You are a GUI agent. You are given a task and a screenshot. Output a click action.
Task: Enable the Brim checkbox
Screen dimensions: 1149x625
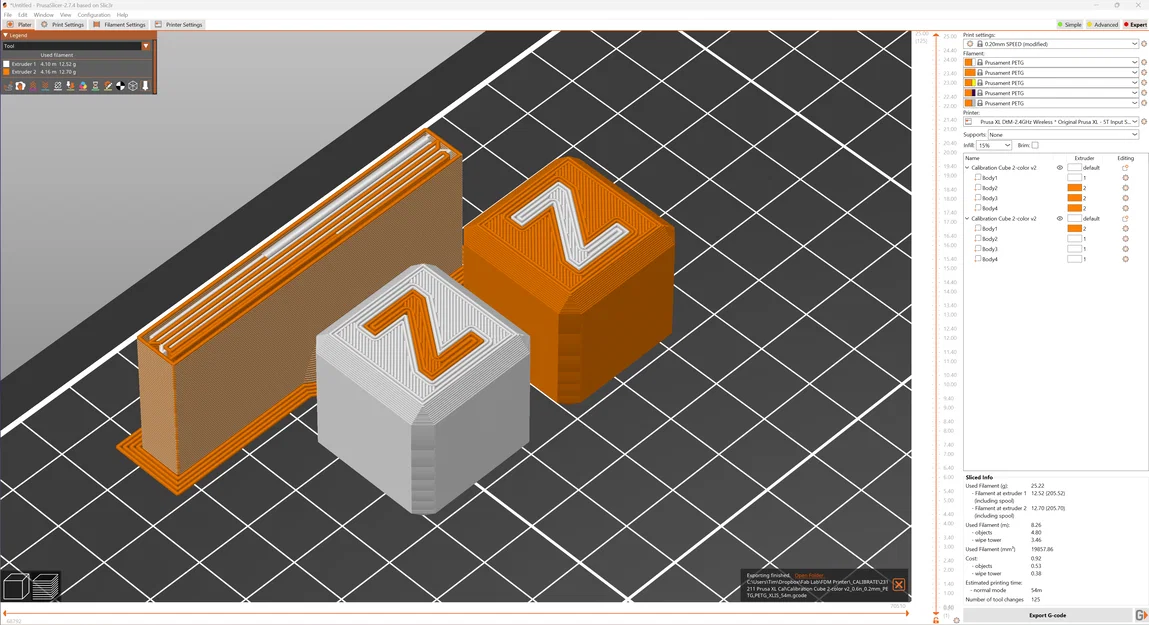tap(1035, 145)
